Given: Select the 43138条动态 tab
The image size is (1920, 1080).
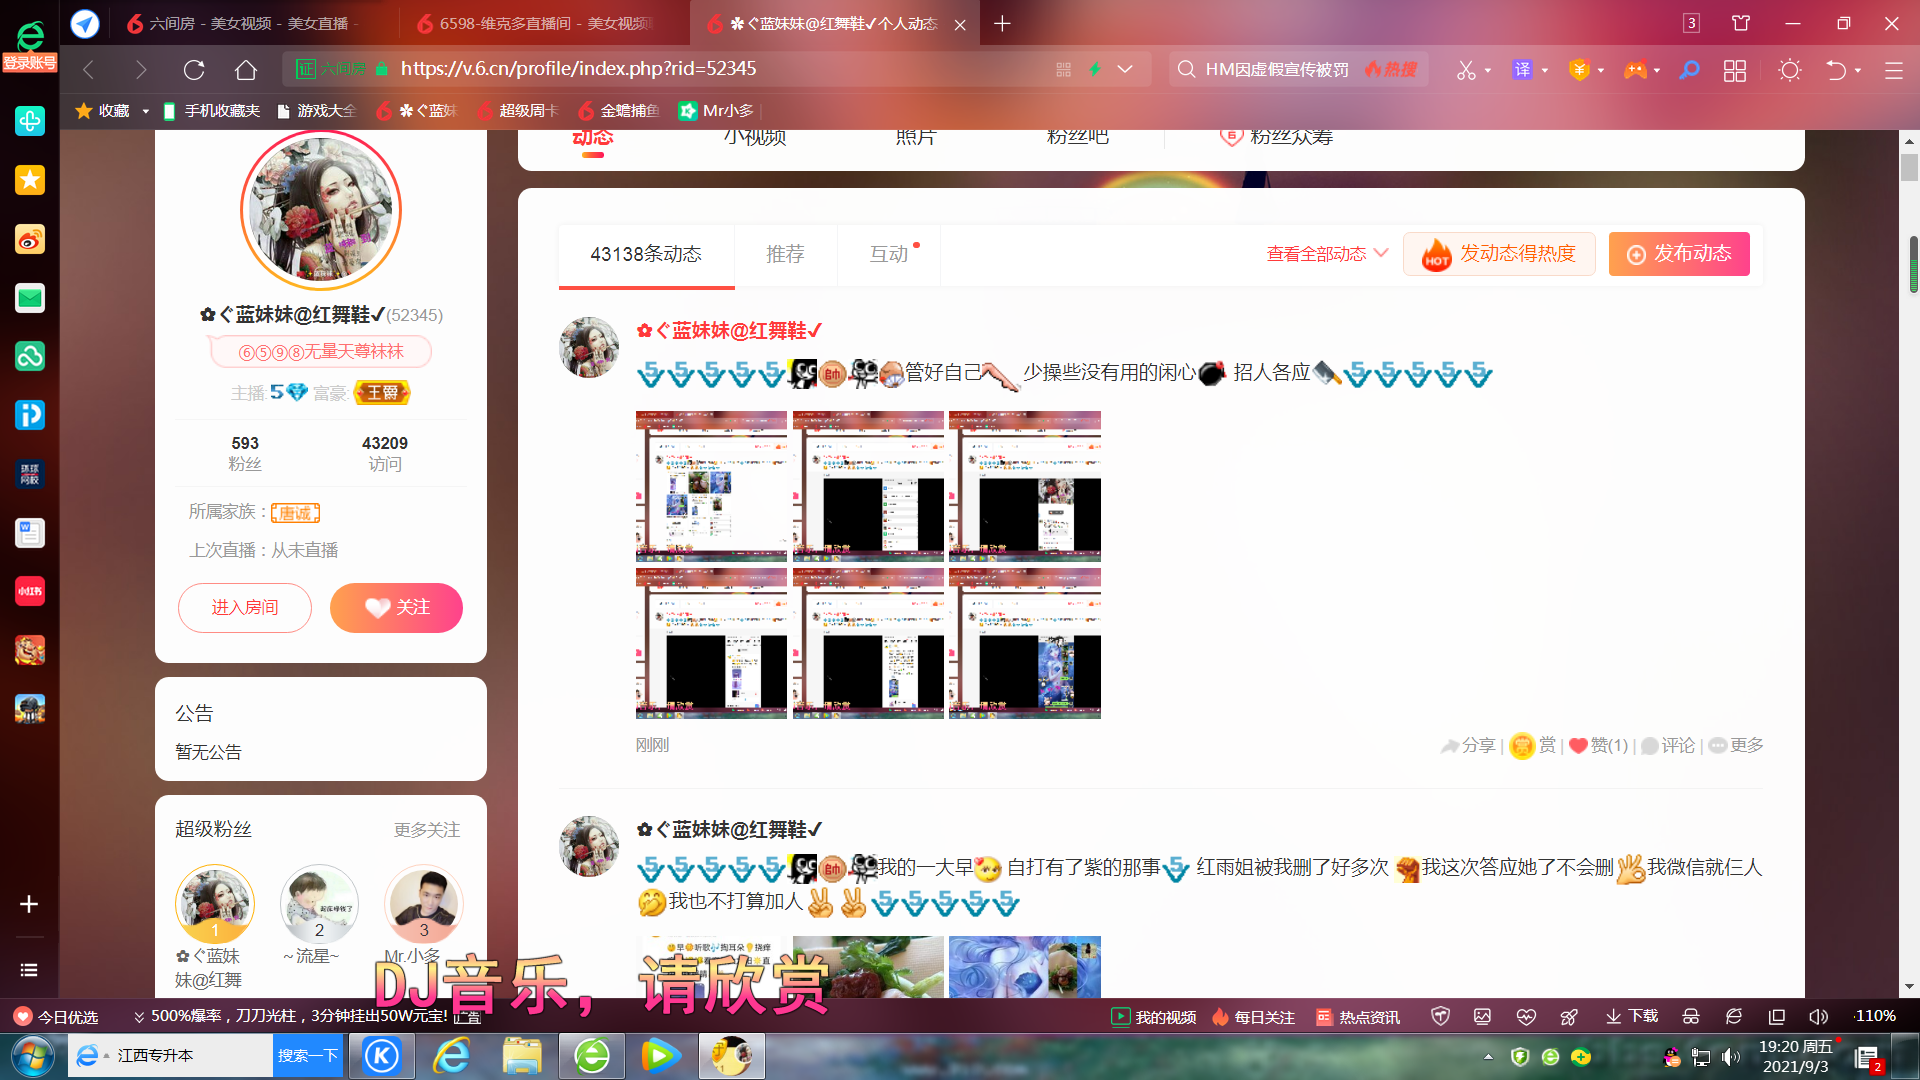Looking at the screenshot, I should (x=646, y=255).
